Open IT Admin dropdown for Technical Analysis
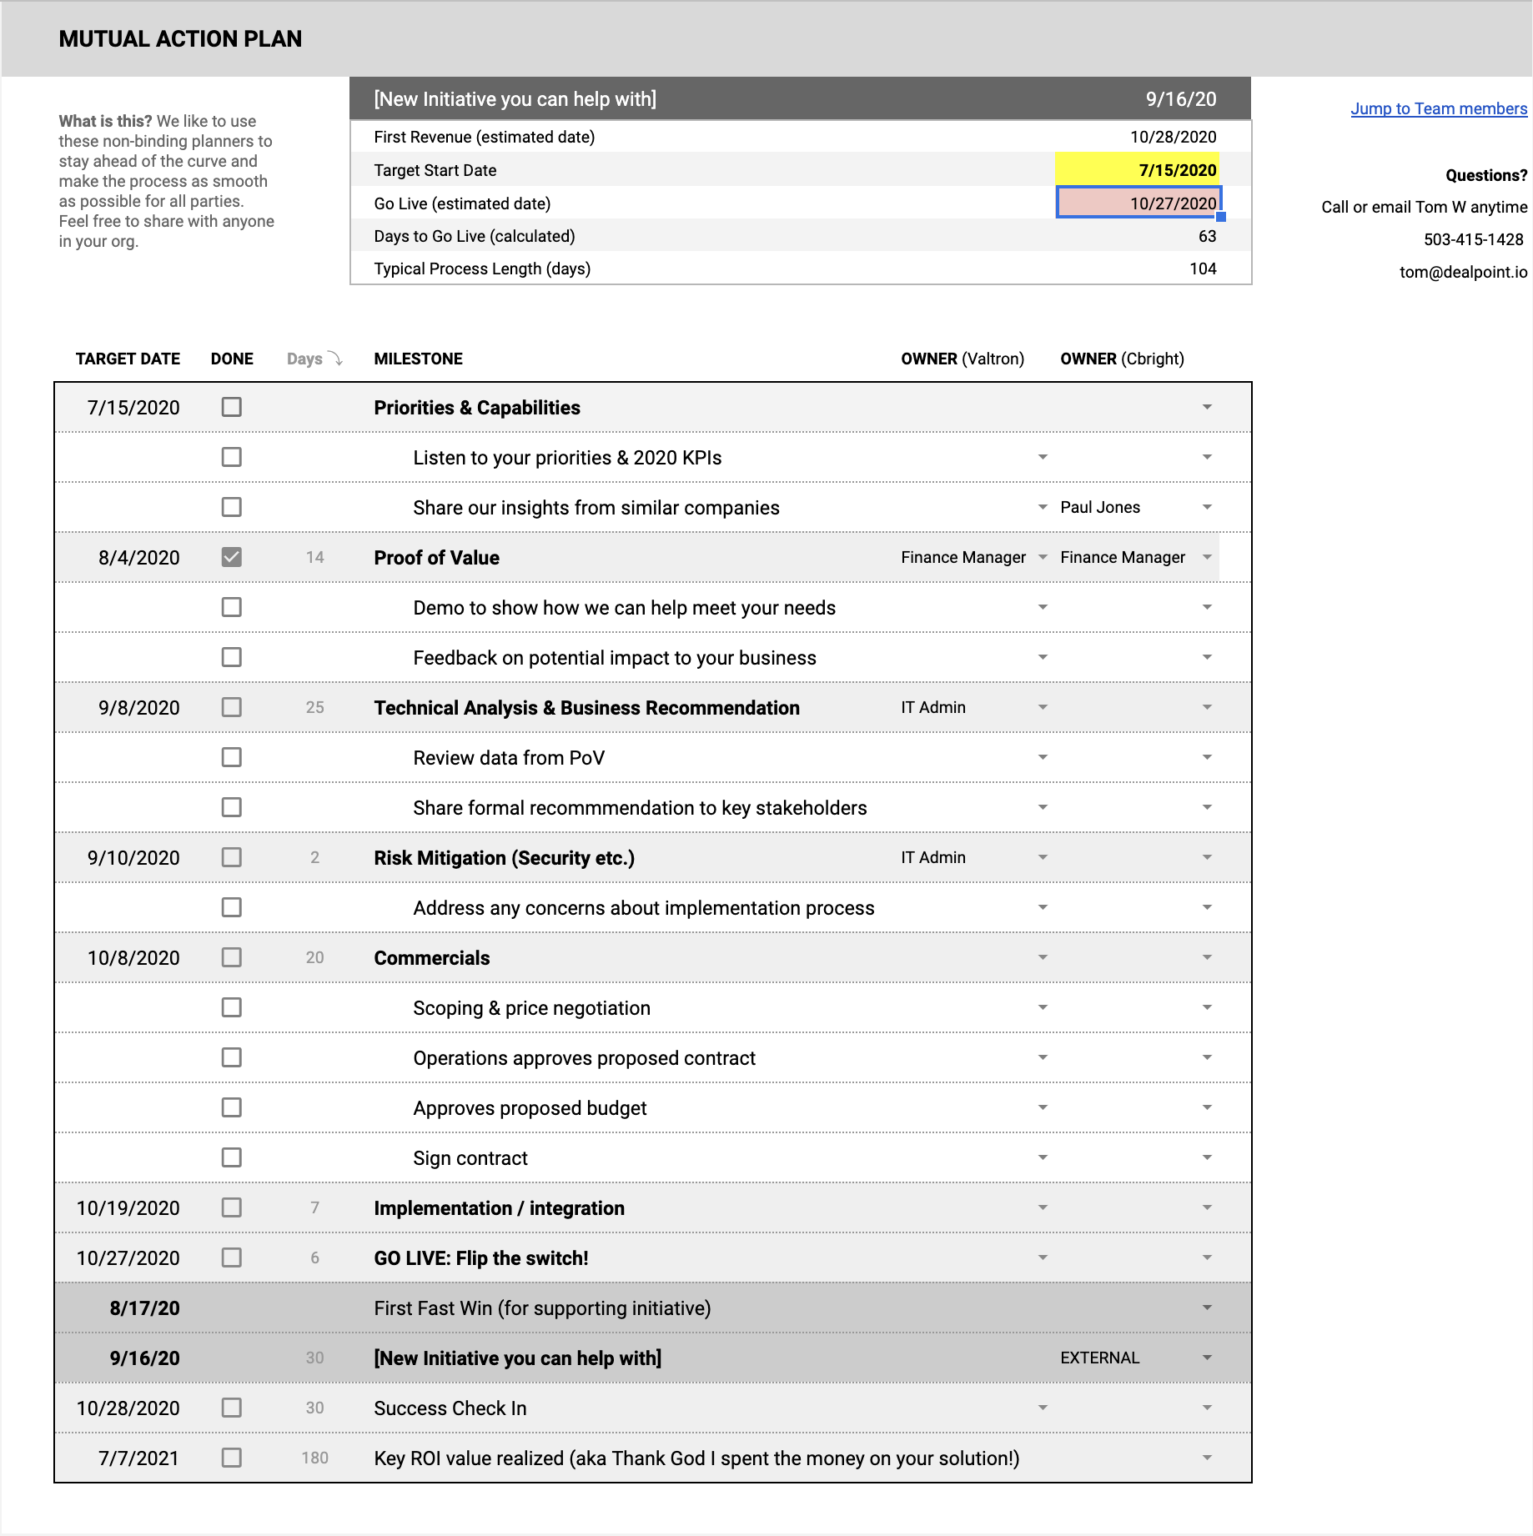The height and width of the screenshot is (1536, 1533). point(1043,707)
